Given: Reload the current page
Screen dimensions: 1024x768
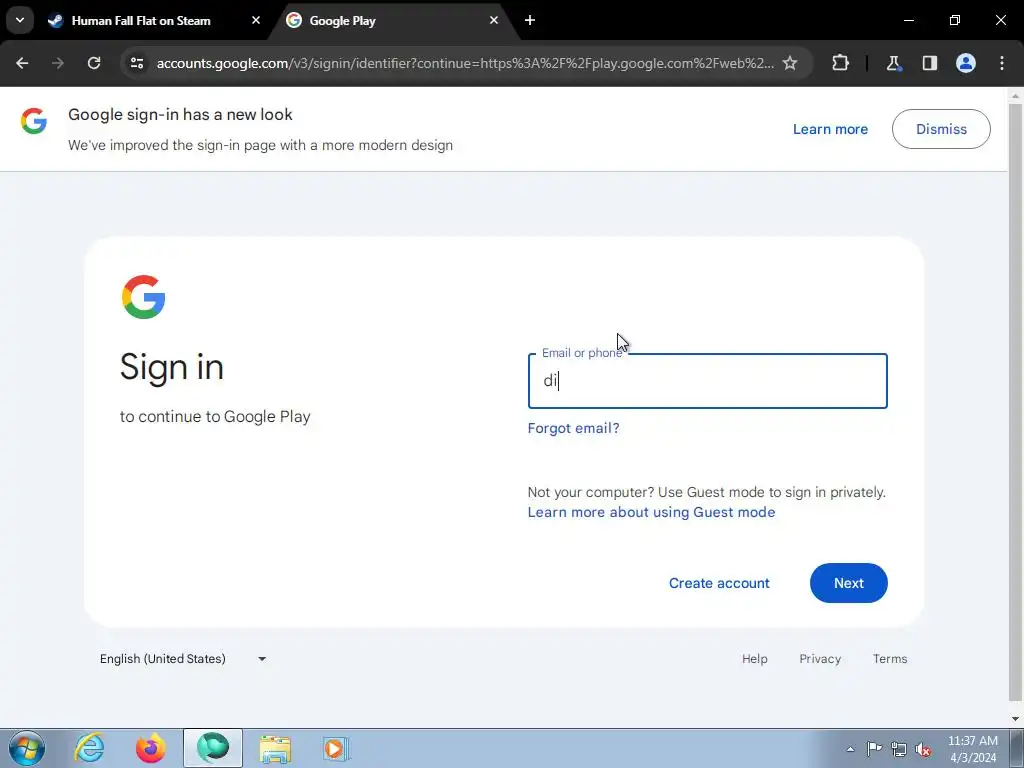Looking at the screenshot, I should point(94,63).
